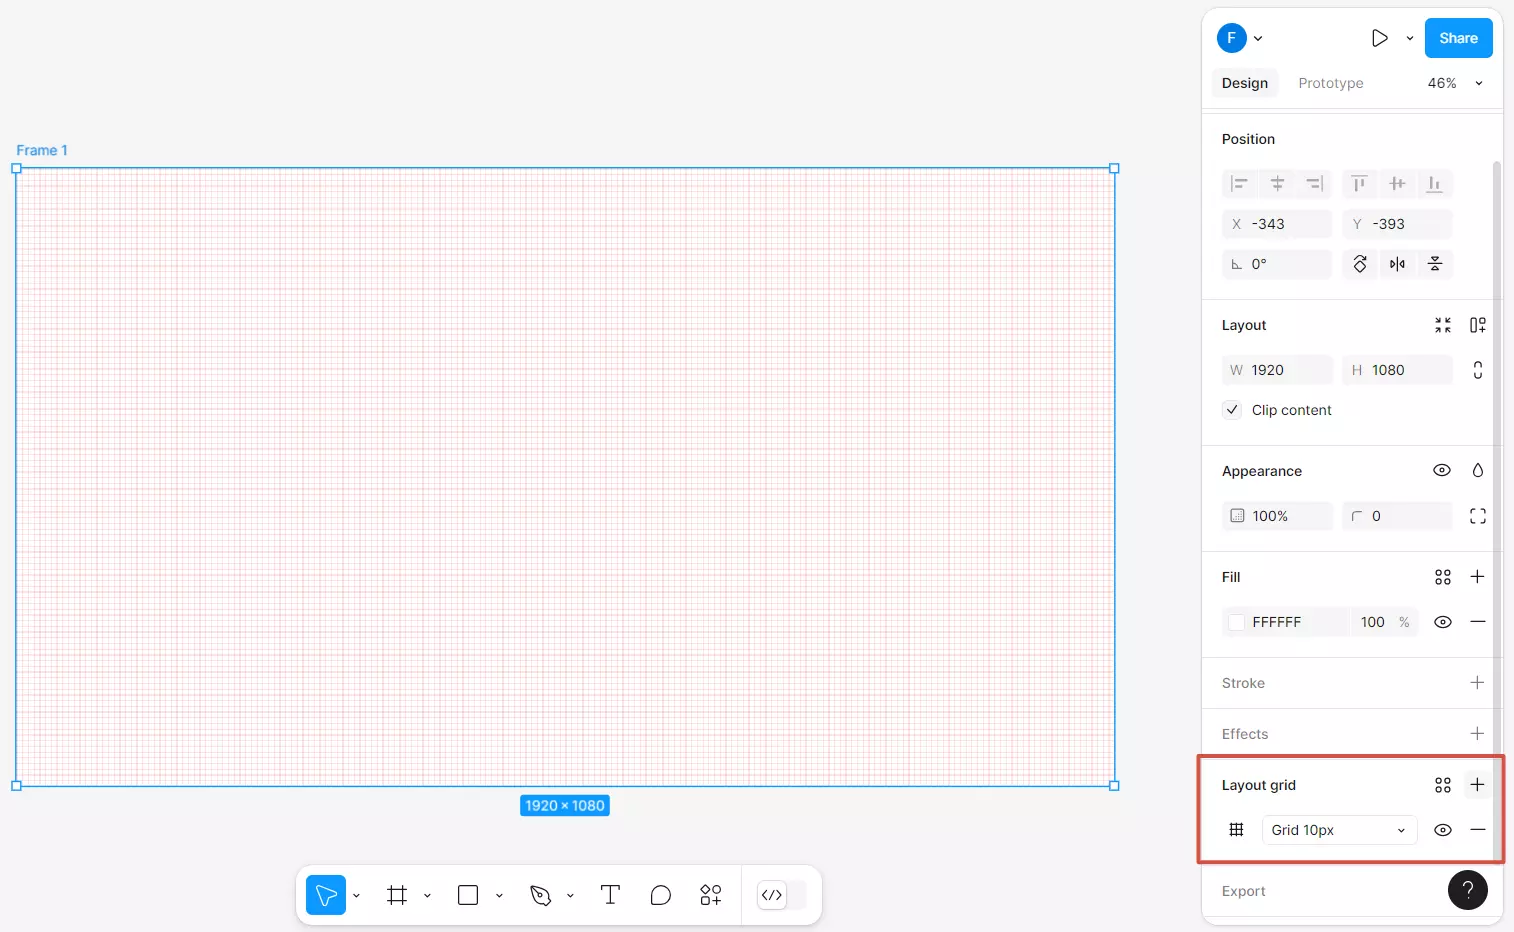This screenshot has height=932, width=1514.
Task: Pick the Rectangle shape tool
Action: point(468,895)
